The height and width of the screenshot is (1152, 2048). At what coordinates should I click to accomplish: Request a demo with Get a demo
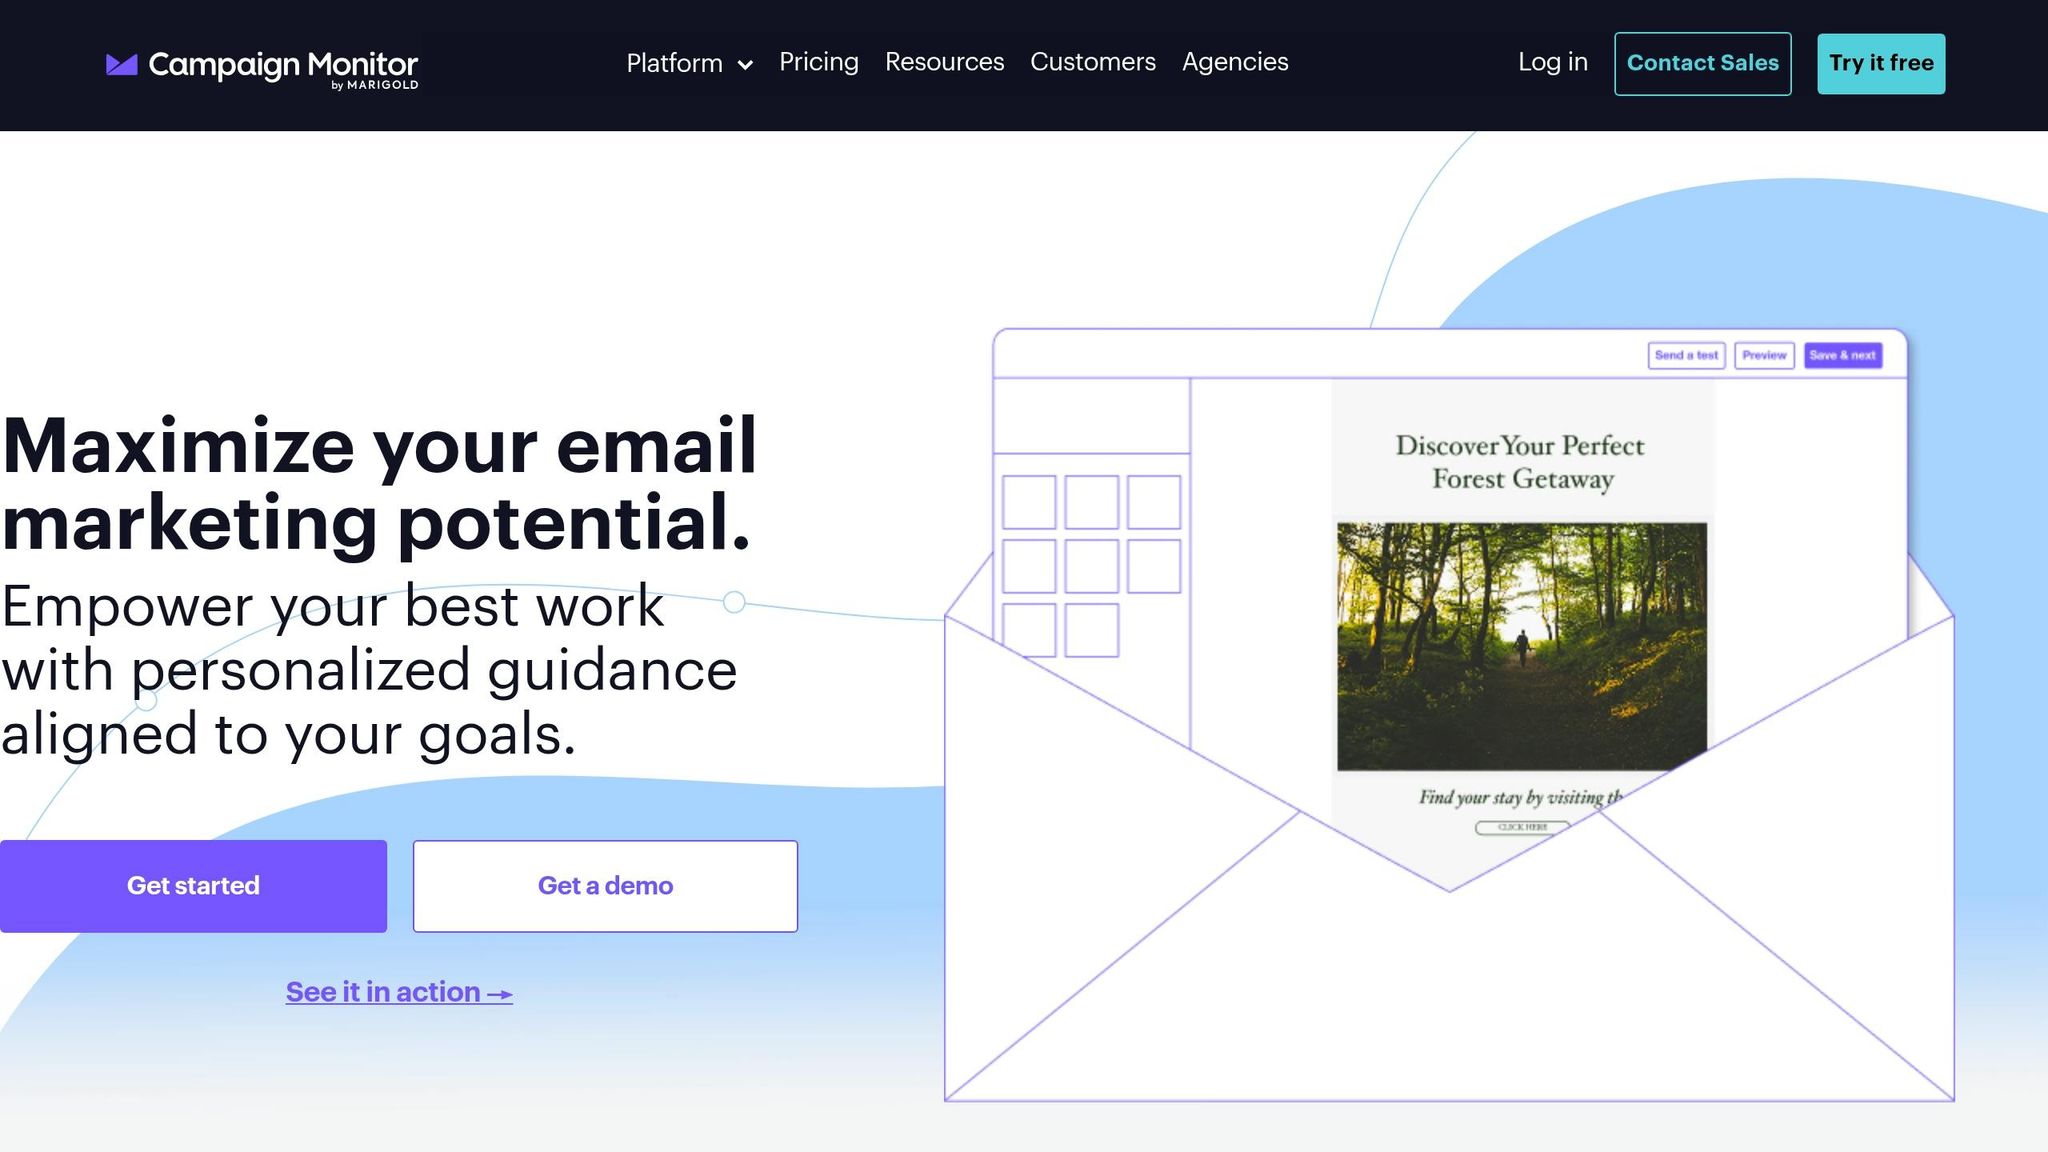pyautogui.click(x=605, y=886)
